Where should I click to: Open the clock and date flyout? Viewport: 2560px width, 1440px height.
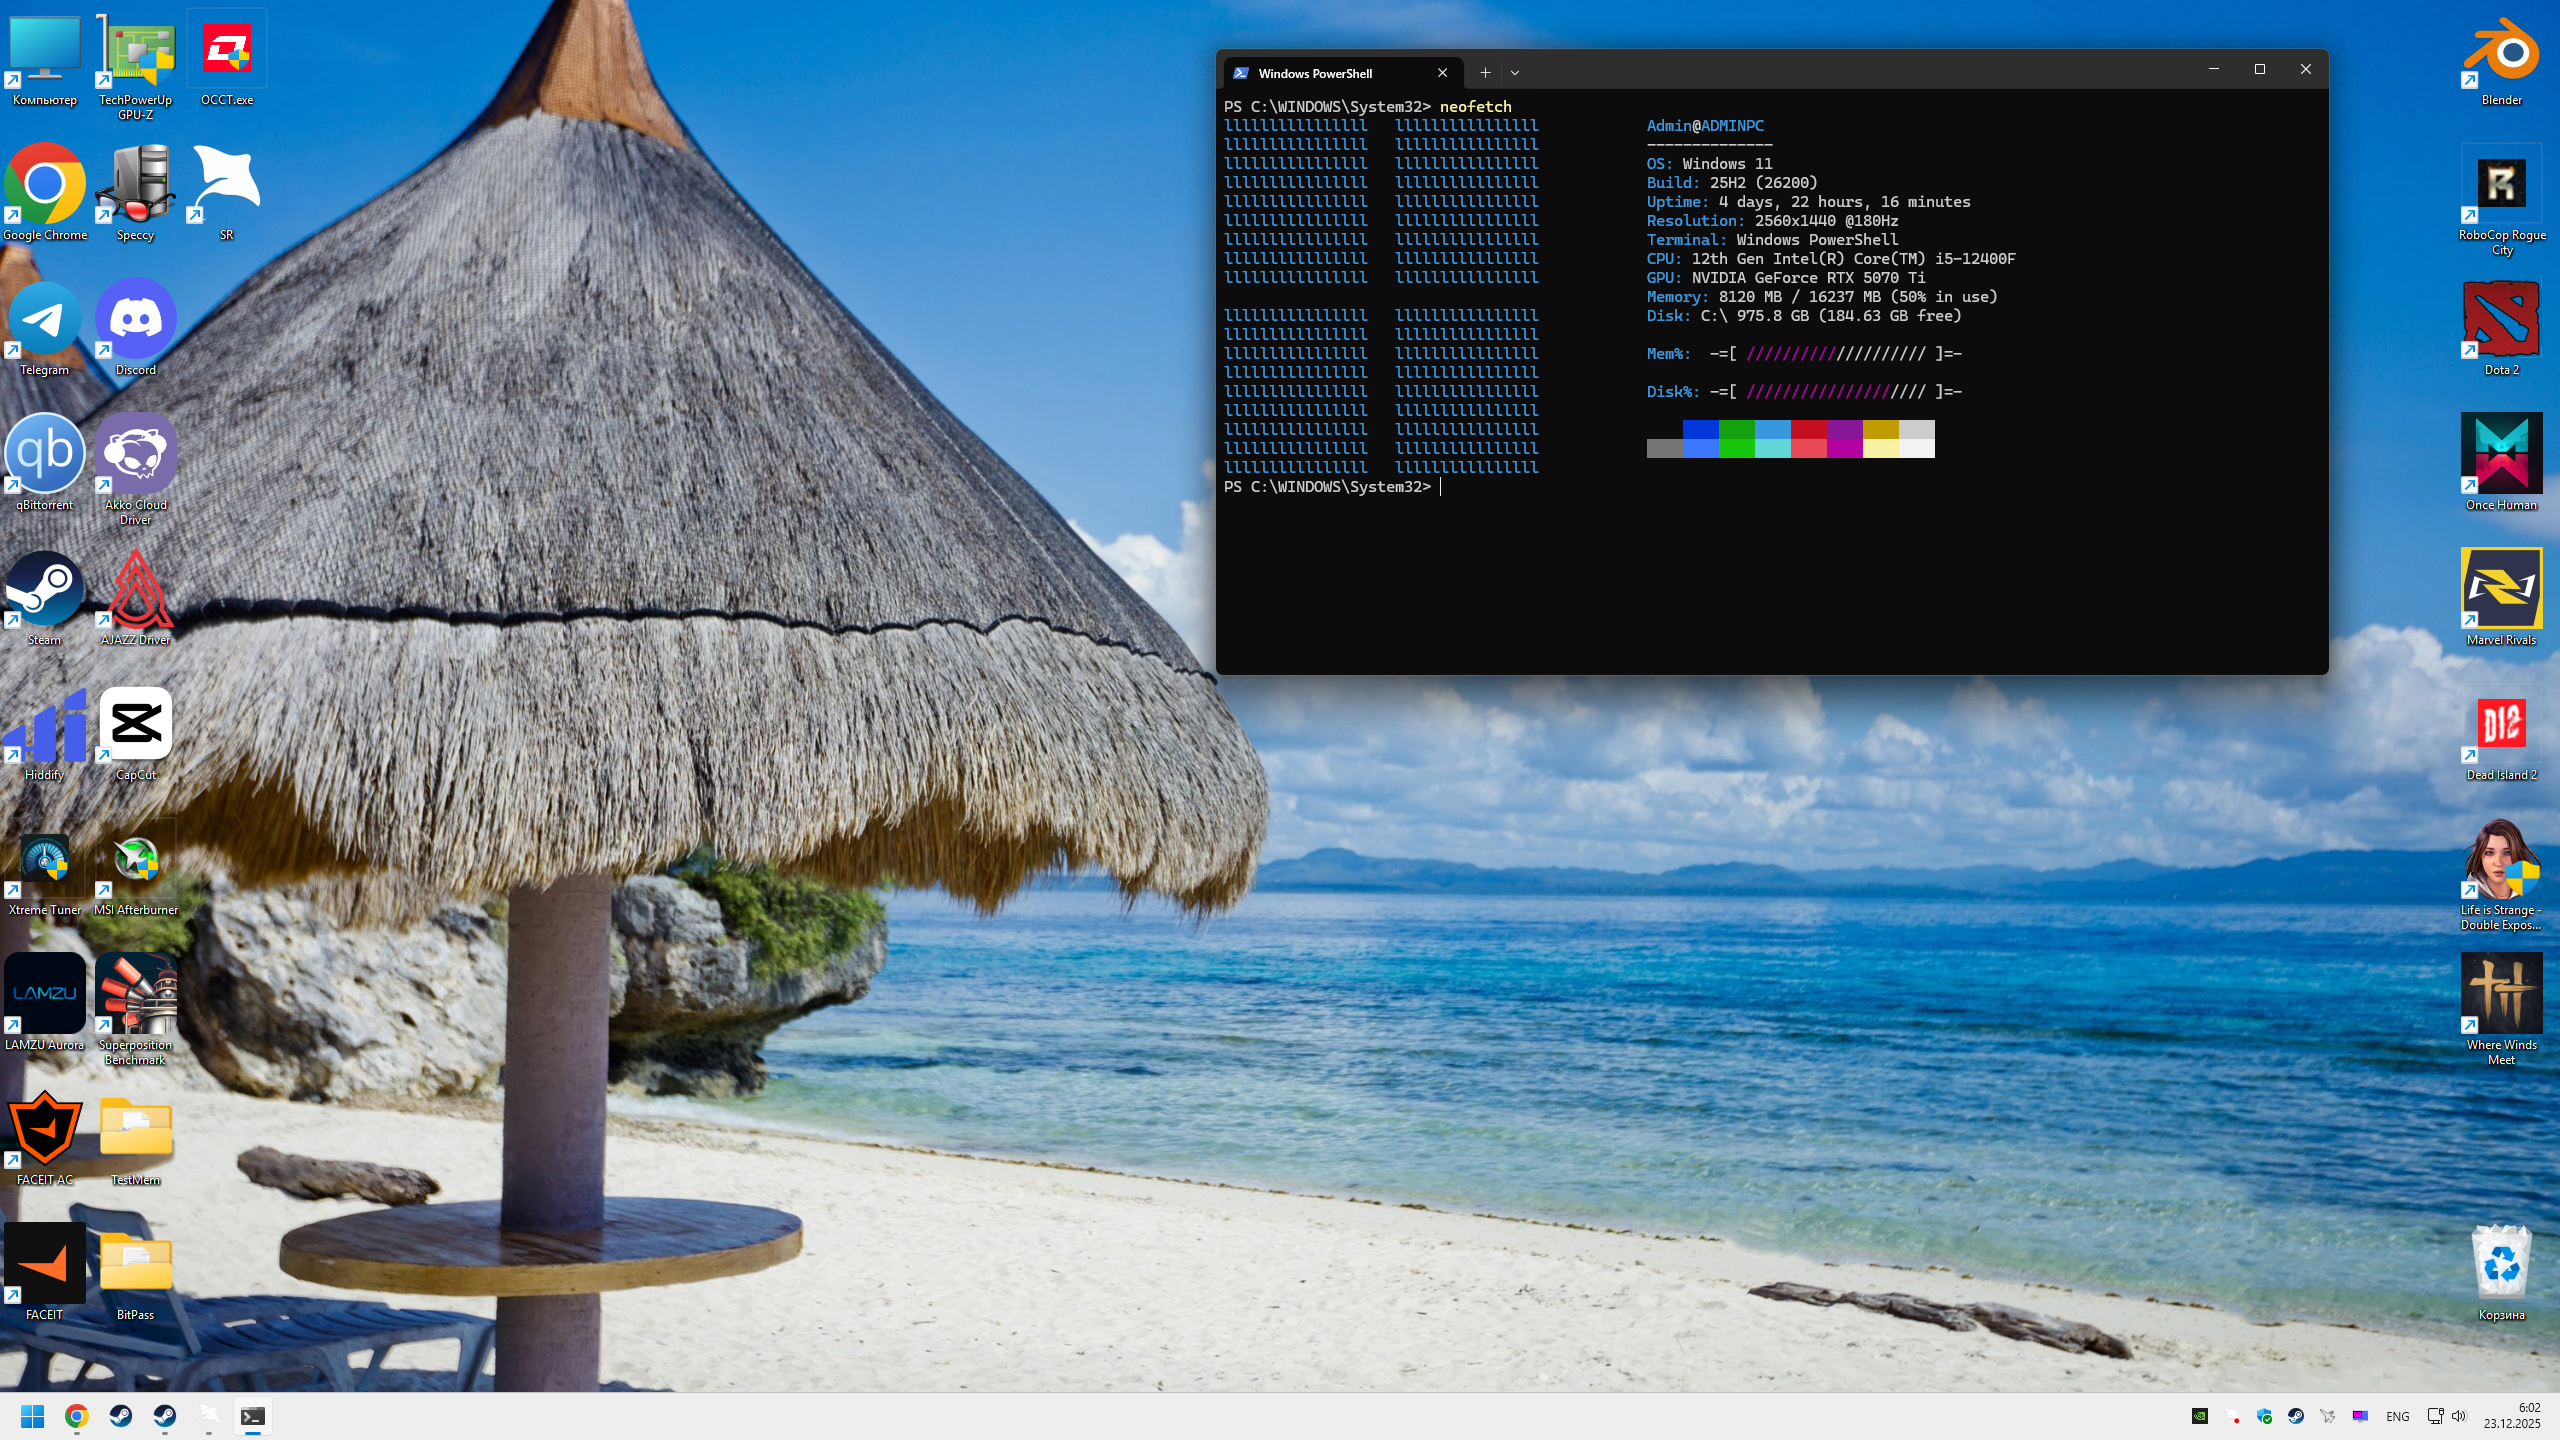2511,1416
